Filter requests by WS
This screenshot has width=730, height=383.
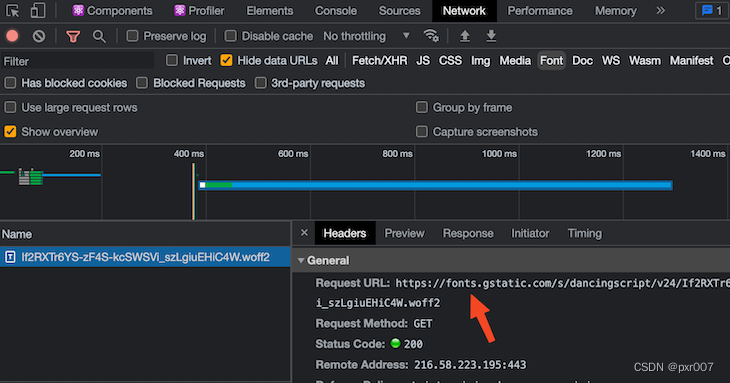click(x=611, y=60)
